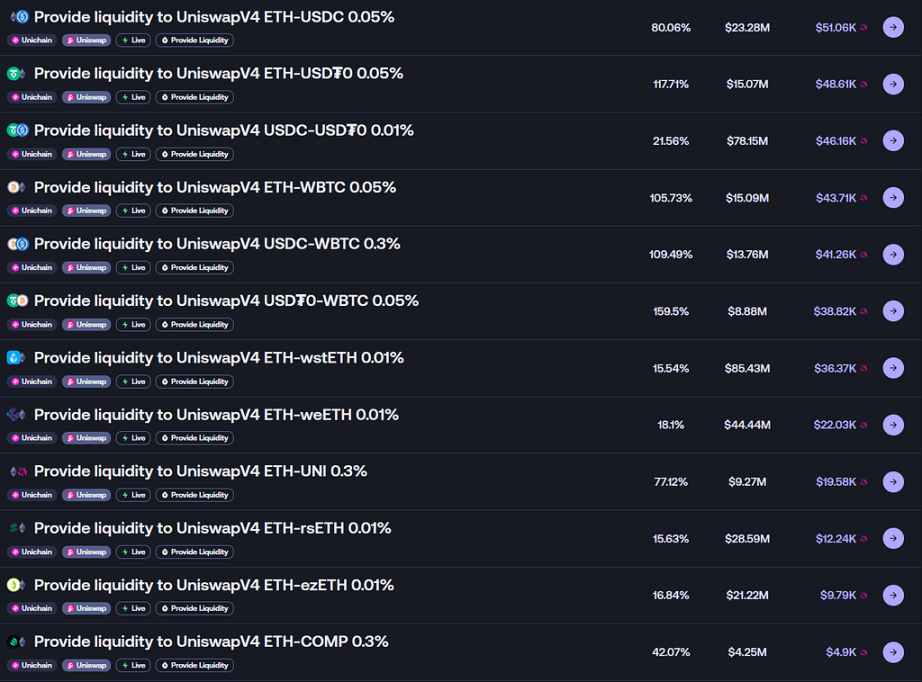This screenshot has width=922, height=682.
Task: Click the USDC-WBTC token pair icon
Action: (x=18, y=243)
